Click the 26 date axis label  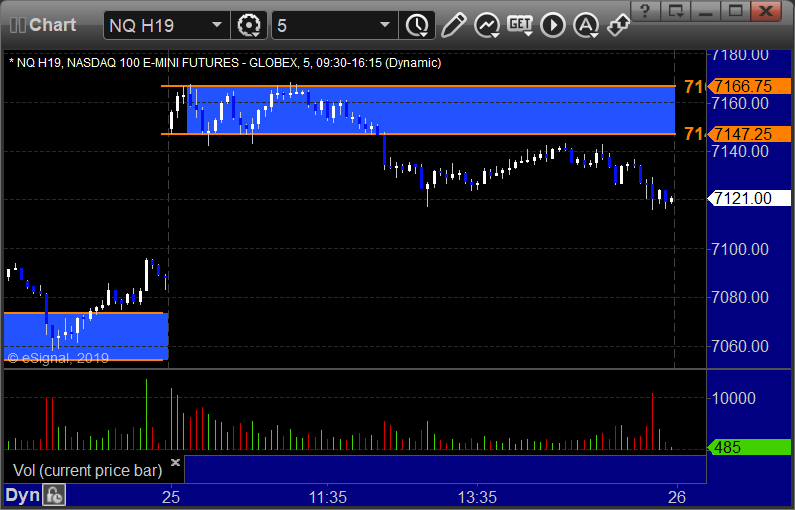click(677, 497)
